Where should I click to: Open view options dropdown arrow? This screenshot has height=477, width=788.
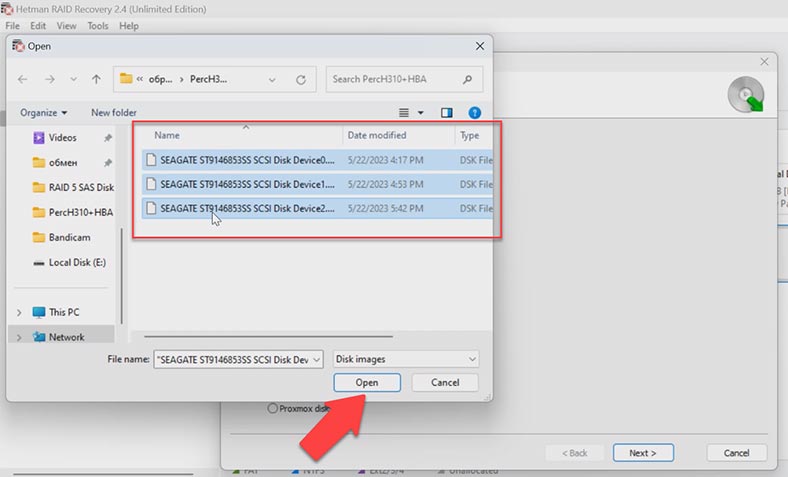pyautogui.click(x=421, y=113)
